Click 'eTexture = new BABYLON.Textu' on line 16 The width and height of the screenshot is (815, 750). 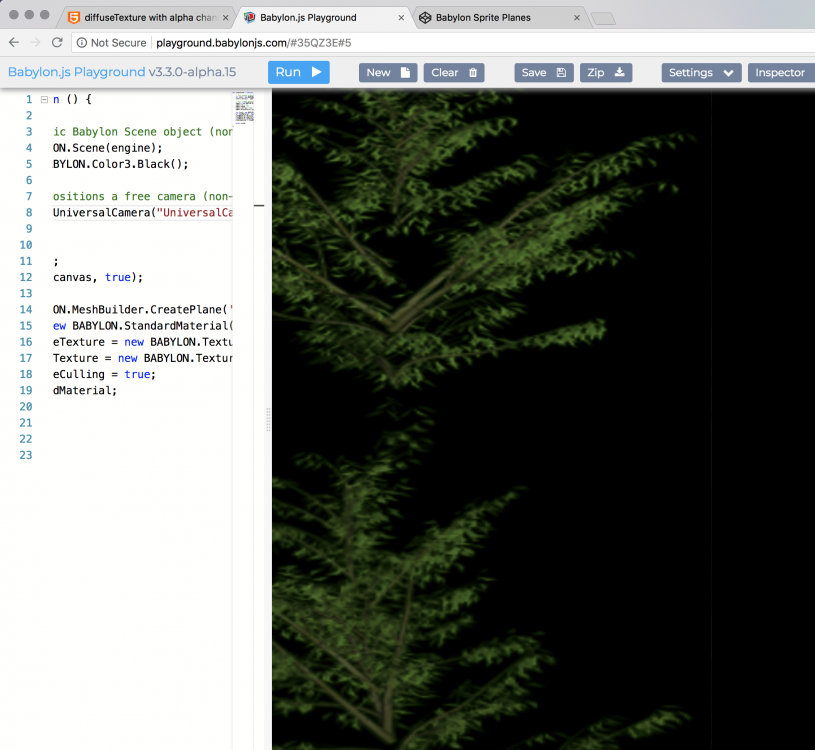tap(142, 342)
